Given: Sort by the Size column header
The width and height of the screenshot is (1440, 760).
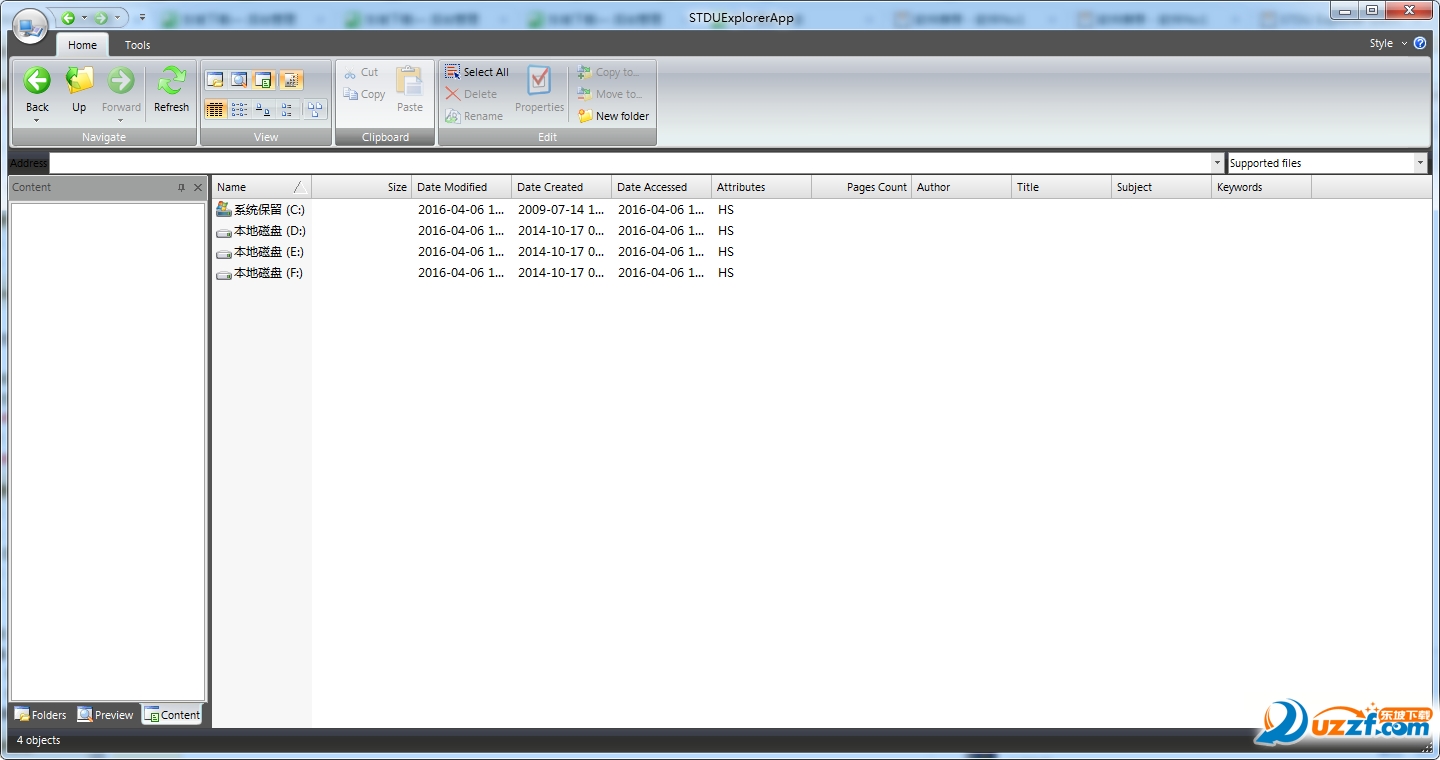Looking at the screenshot, I should [362, 187].
